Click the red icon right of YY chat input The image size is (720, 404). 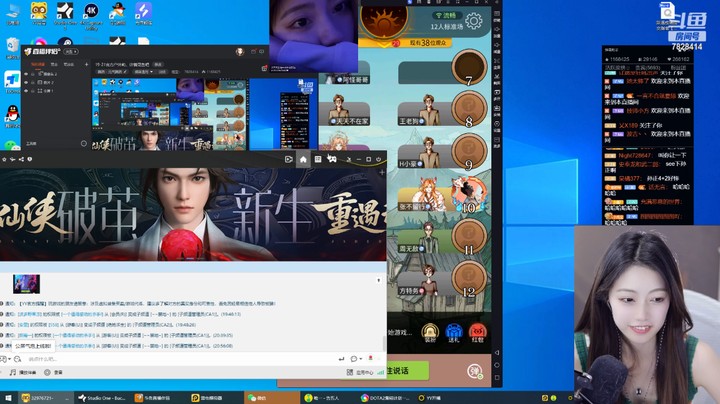tap(371, 359)
